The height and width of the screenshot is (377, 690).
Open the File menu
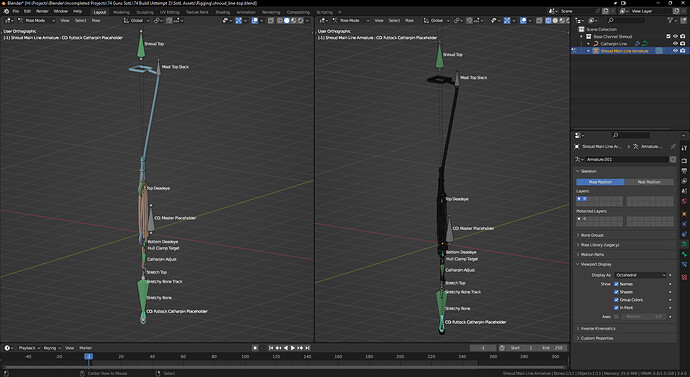pos(16,11)
